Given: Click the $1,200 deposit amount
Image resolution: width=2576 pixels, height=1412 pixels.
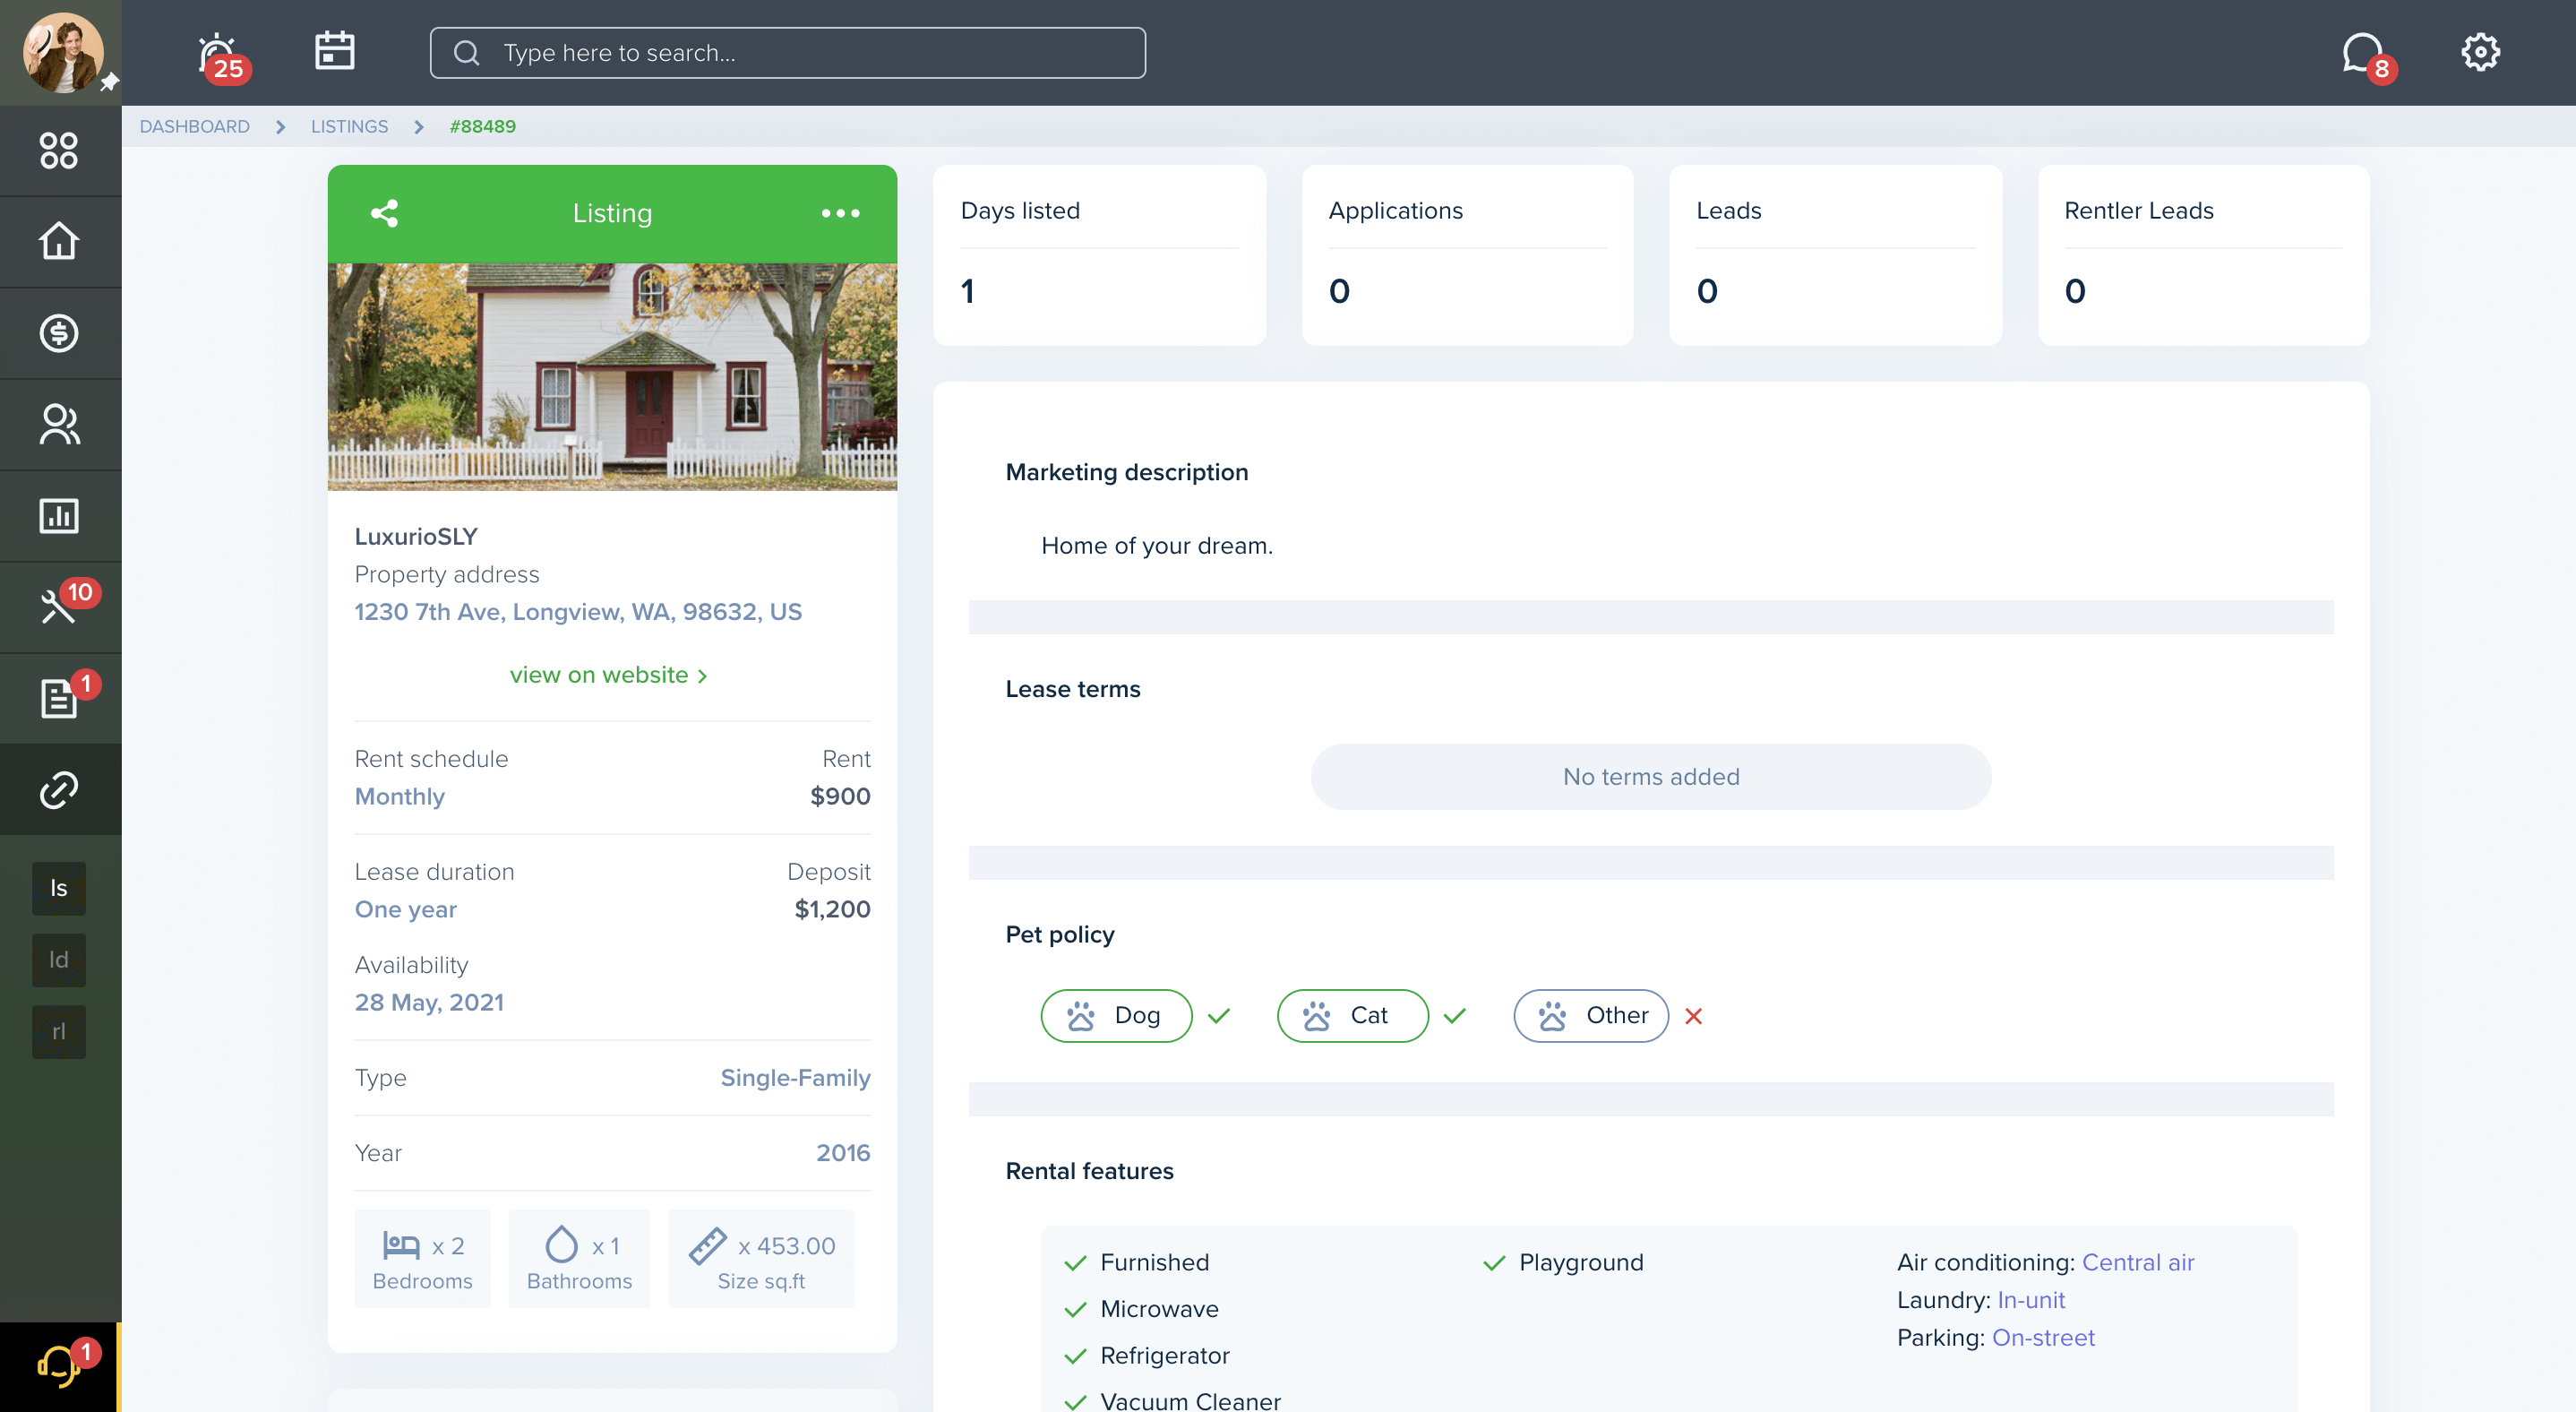Looking at the screenshot, I should 832,910.
